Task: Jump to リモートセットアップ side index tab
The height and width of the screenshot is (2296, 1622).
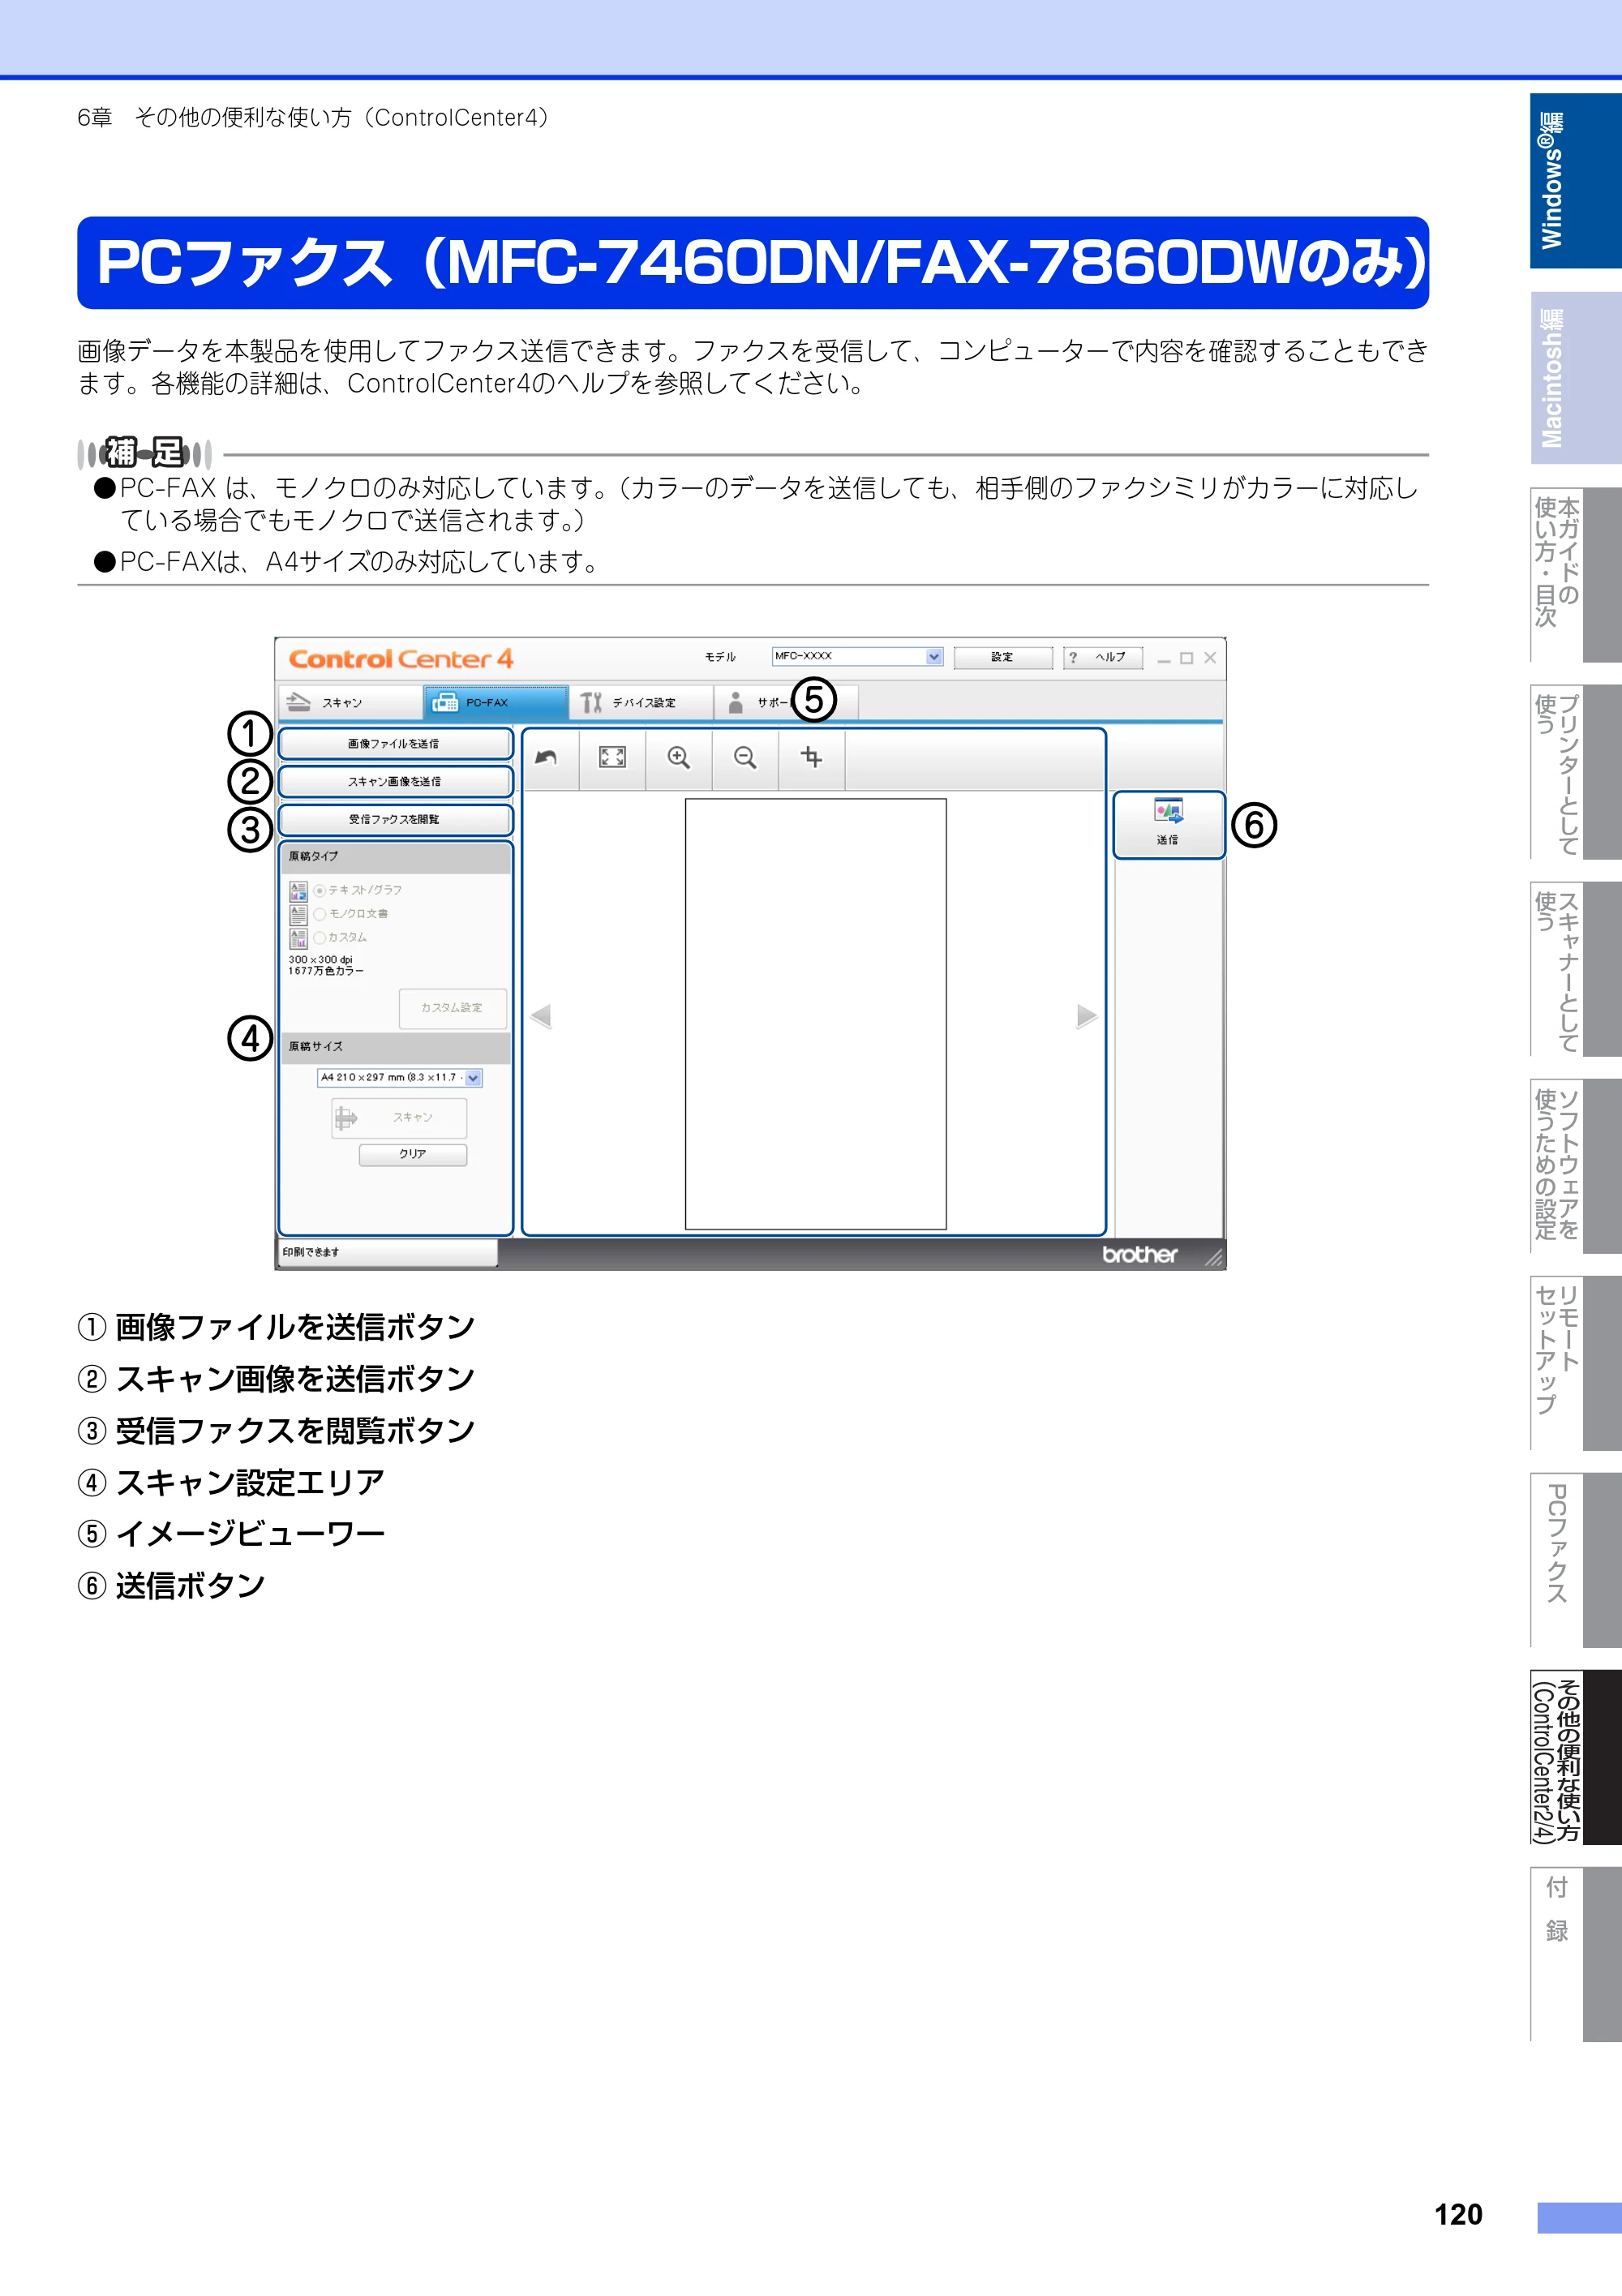Action: click(1575, 1363)
